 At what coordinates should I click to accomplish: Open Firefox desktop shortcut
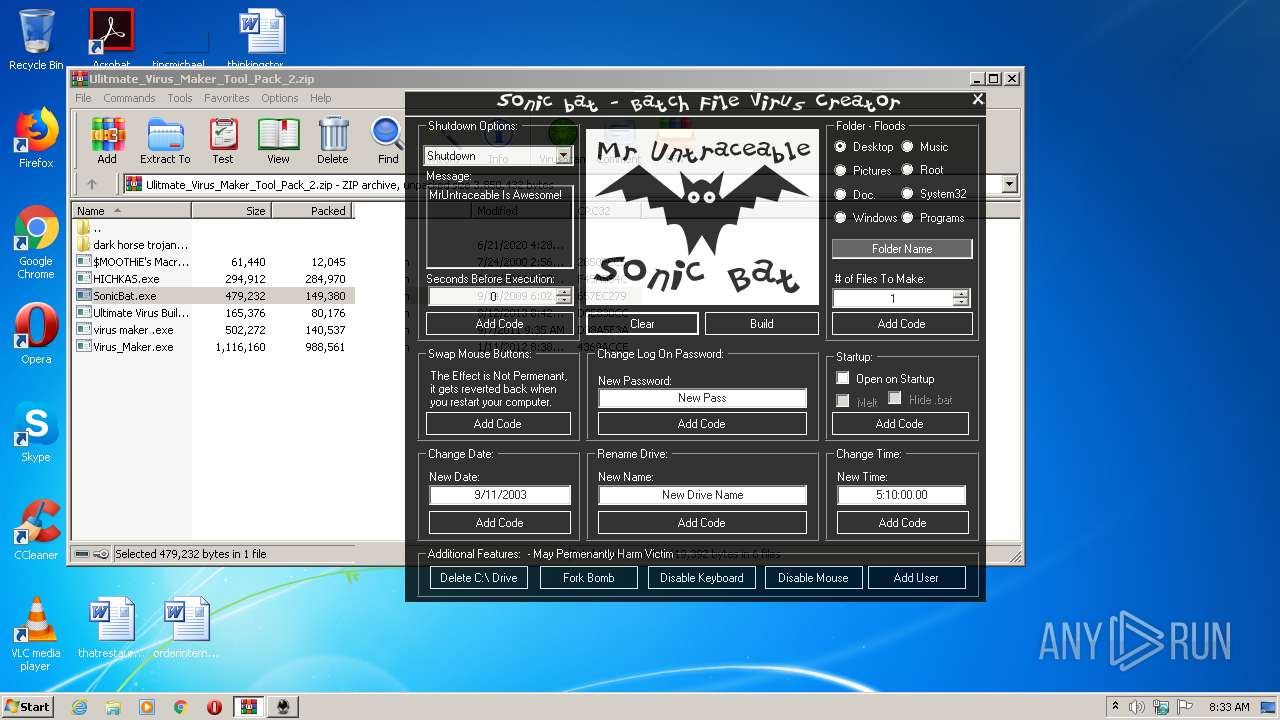pyautogui.click(x=36, y=138)
